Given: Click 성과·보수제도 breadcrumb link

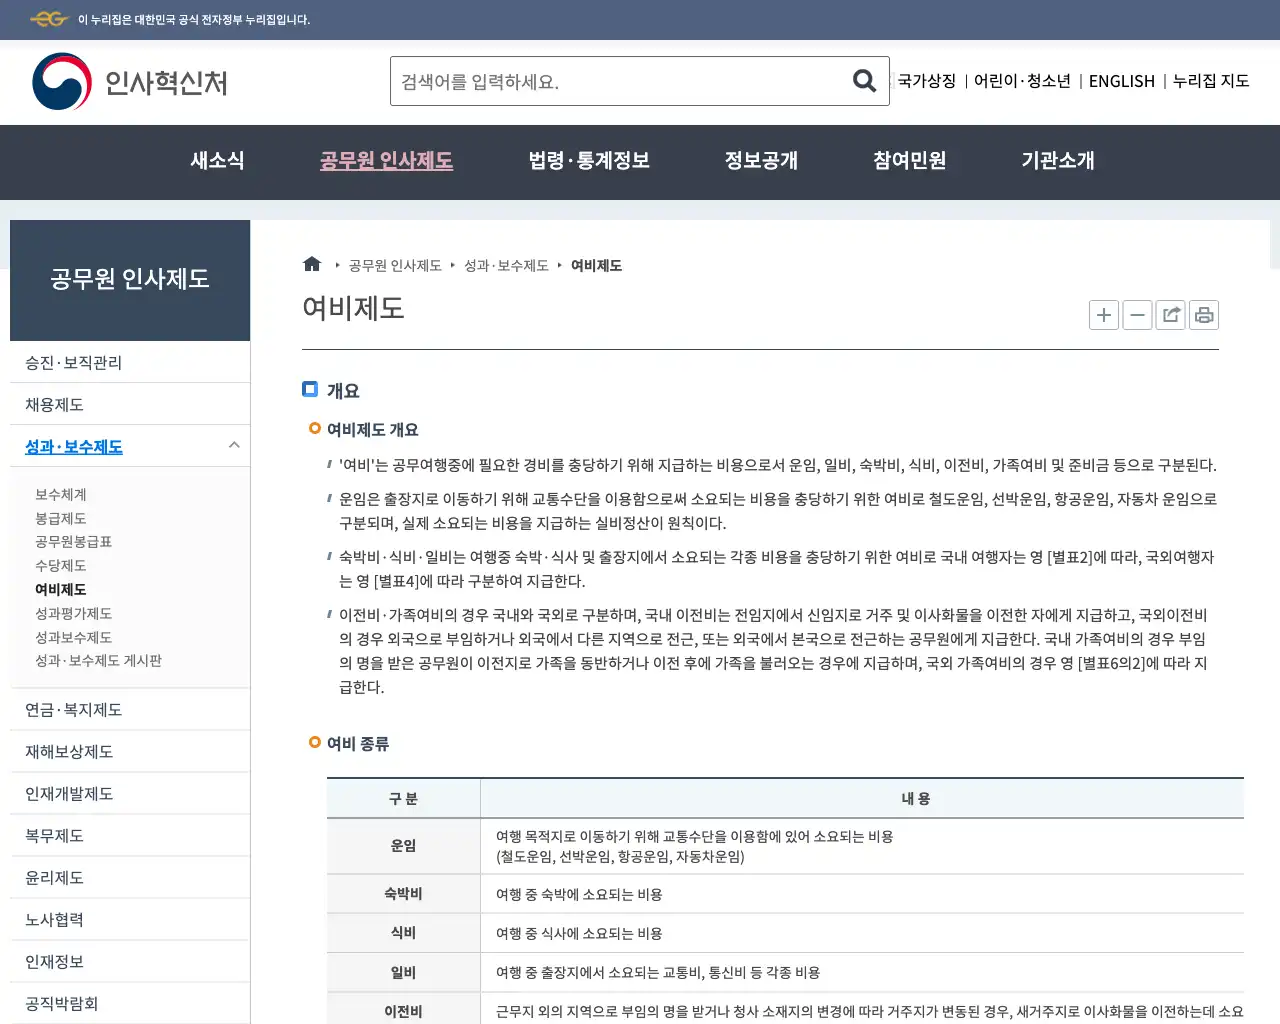Looking at the screenshot, I should pyautogui.click(x=506, y=265).
